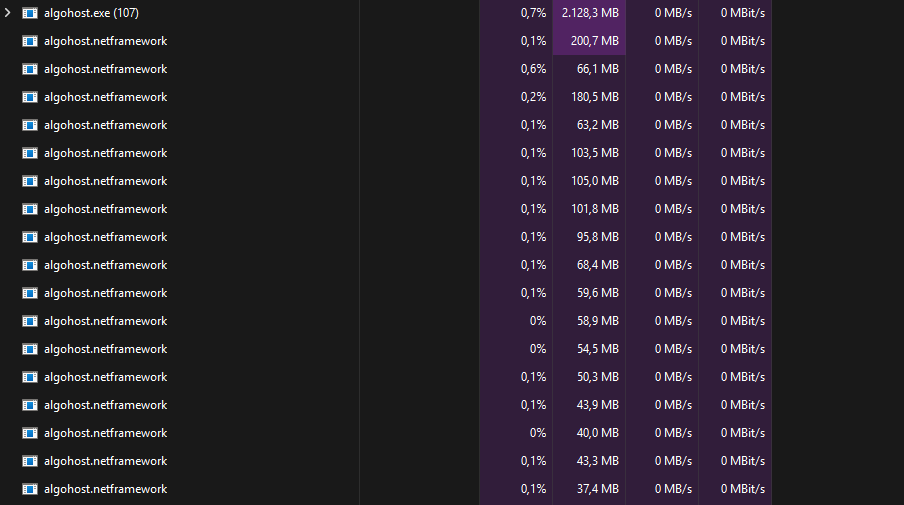Select algohost.netframework row using 105,0 MB
Image resolution: width=904 pixels, height=505 pixels.
point(105,181)
